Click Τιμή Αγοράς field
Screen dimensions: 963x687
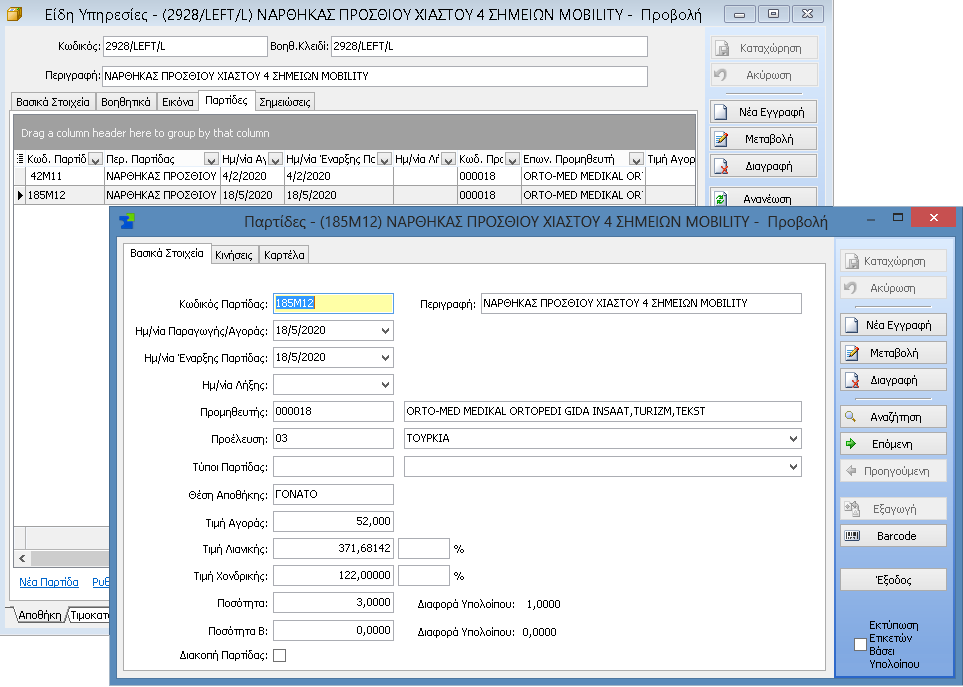tap(333, 521)
